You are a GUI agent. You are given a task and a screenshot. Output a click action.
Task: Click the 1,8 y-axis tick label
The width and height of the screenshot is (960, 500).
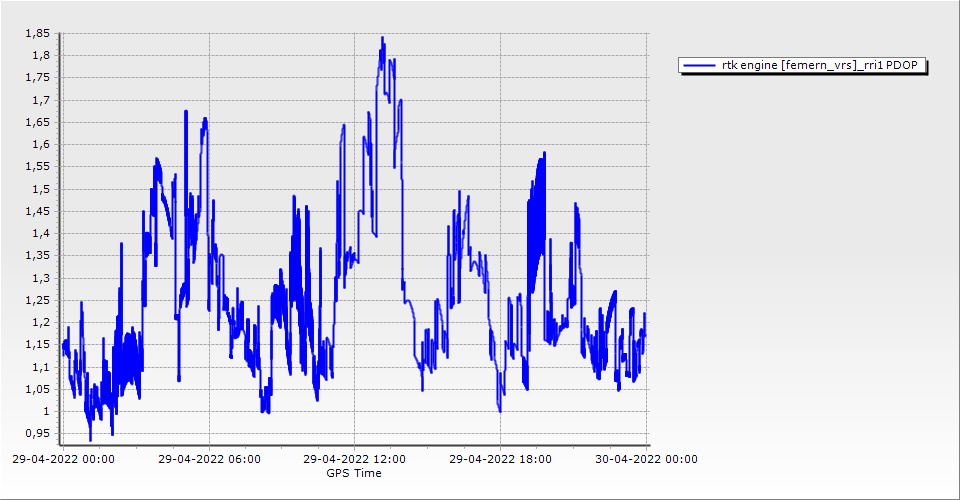pos(40,56)
